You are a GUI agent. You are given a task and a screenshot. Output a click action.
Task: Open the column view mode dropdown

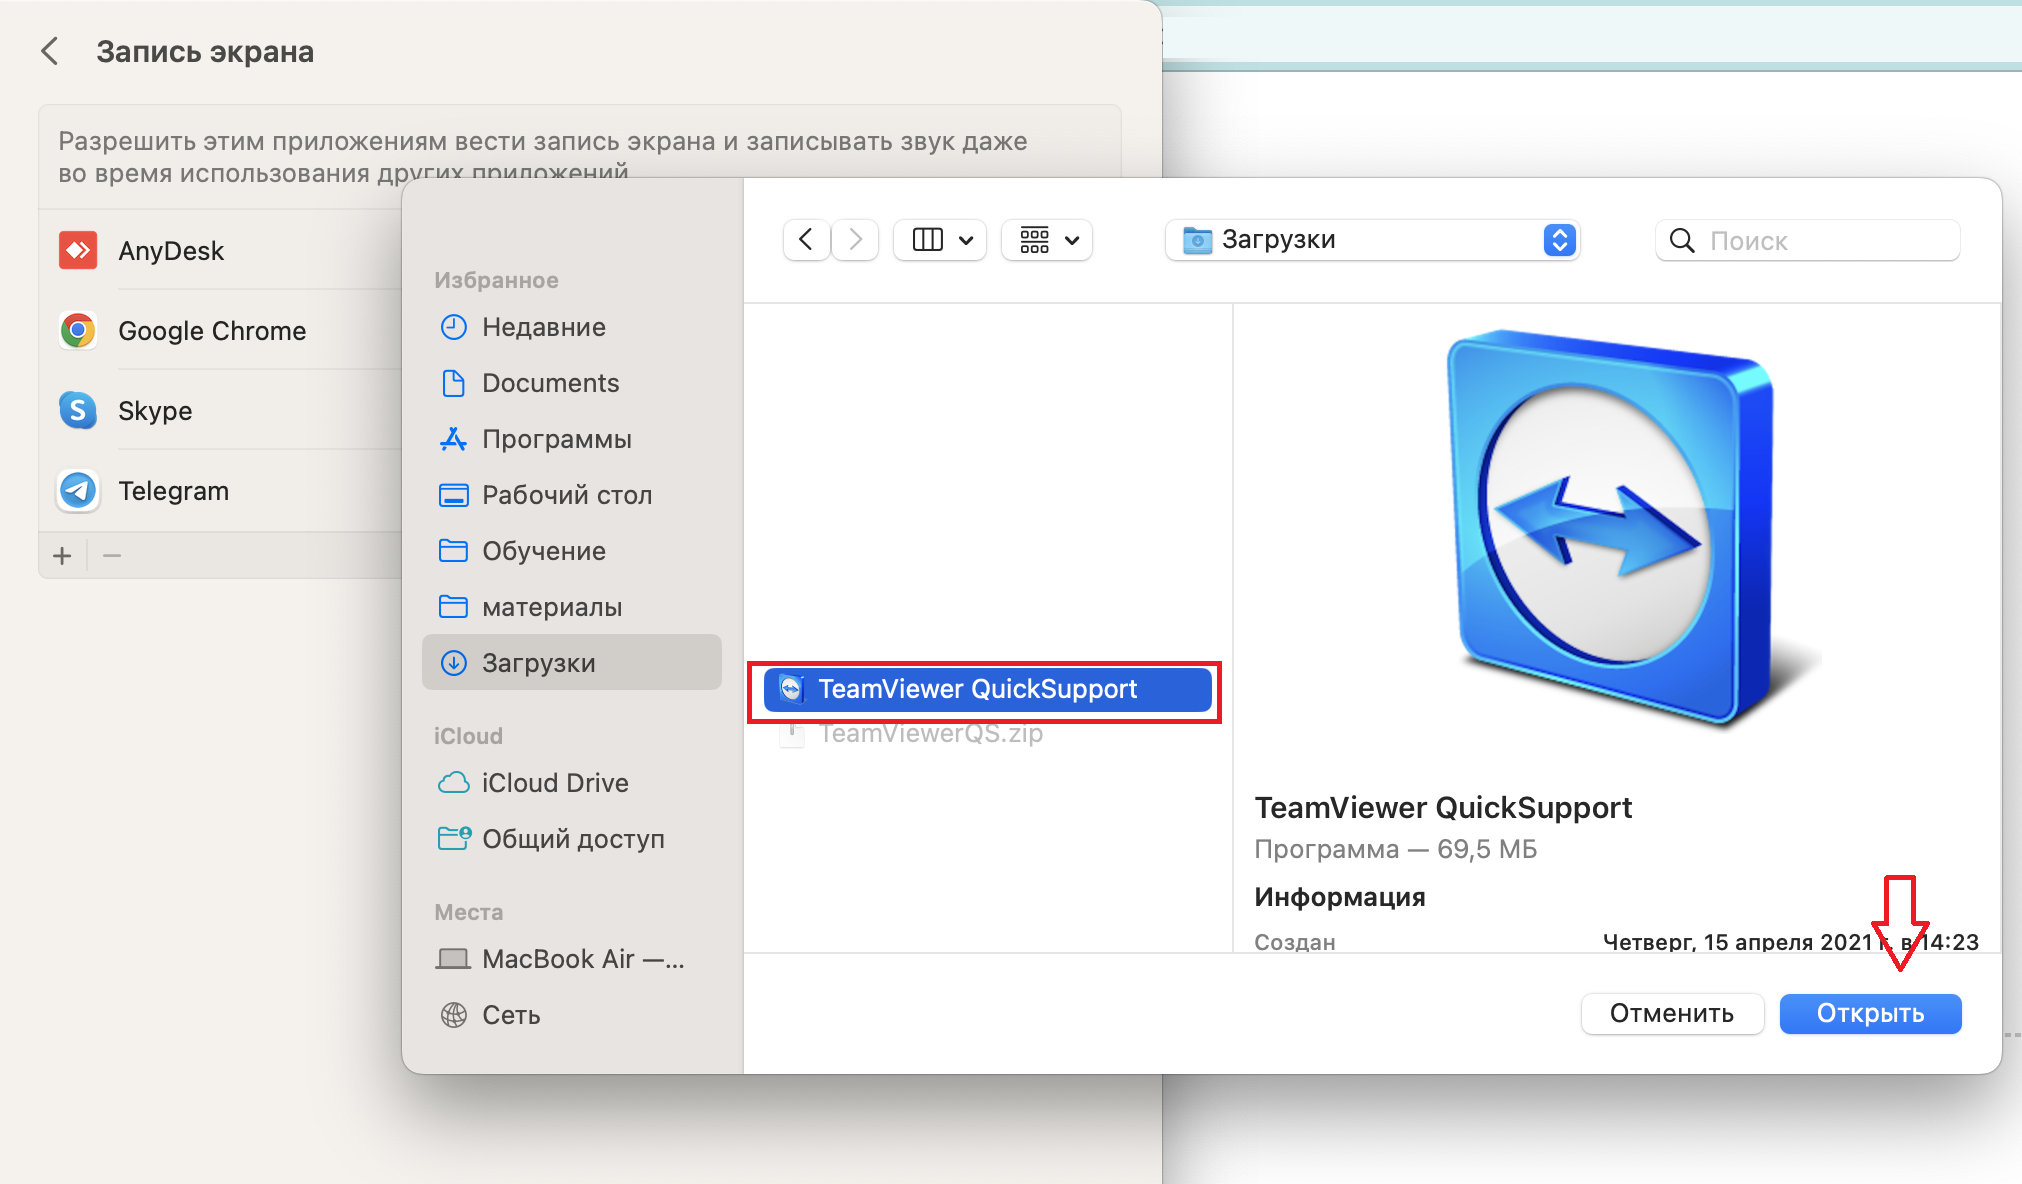point(940,240)
